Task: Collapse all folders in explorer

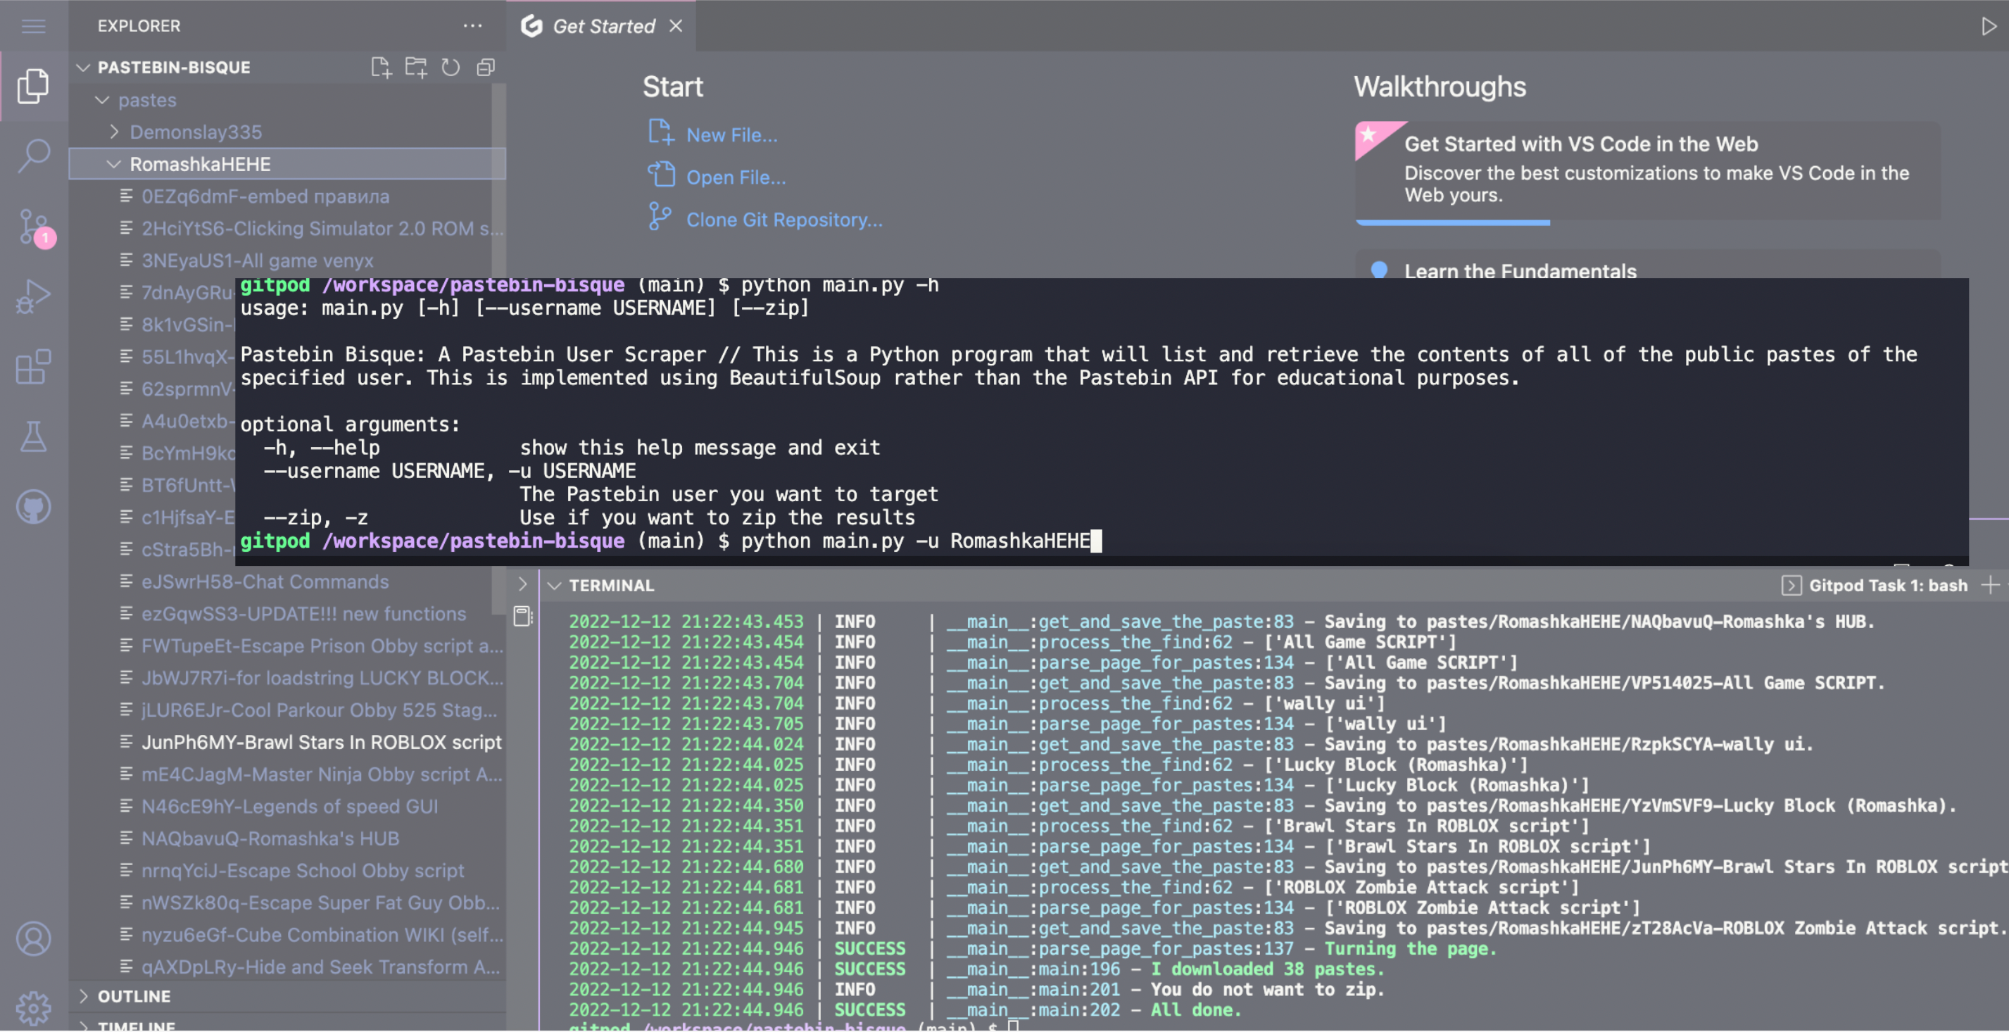Action: pos(486,67)
